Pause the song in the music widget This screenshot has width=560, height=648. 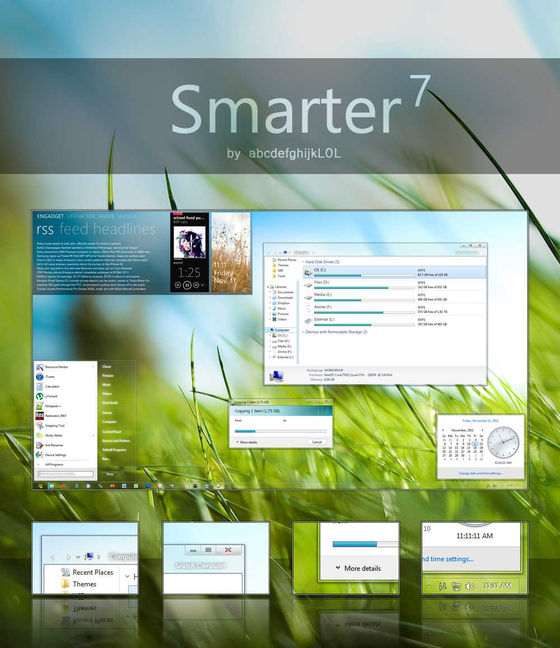tap(187, 285)
